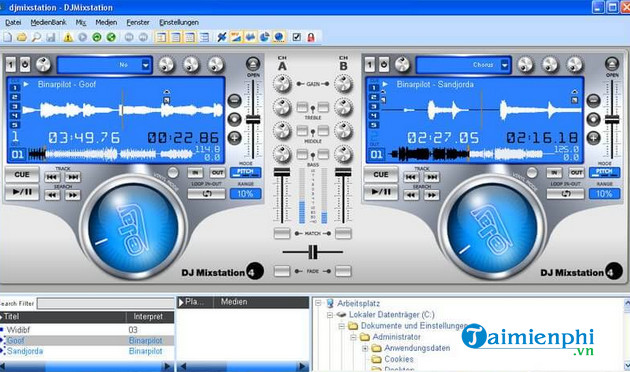Toggle the vinyl mode button on deck A
The width and height of the screenshot is (630, 372).
[173, 173]
